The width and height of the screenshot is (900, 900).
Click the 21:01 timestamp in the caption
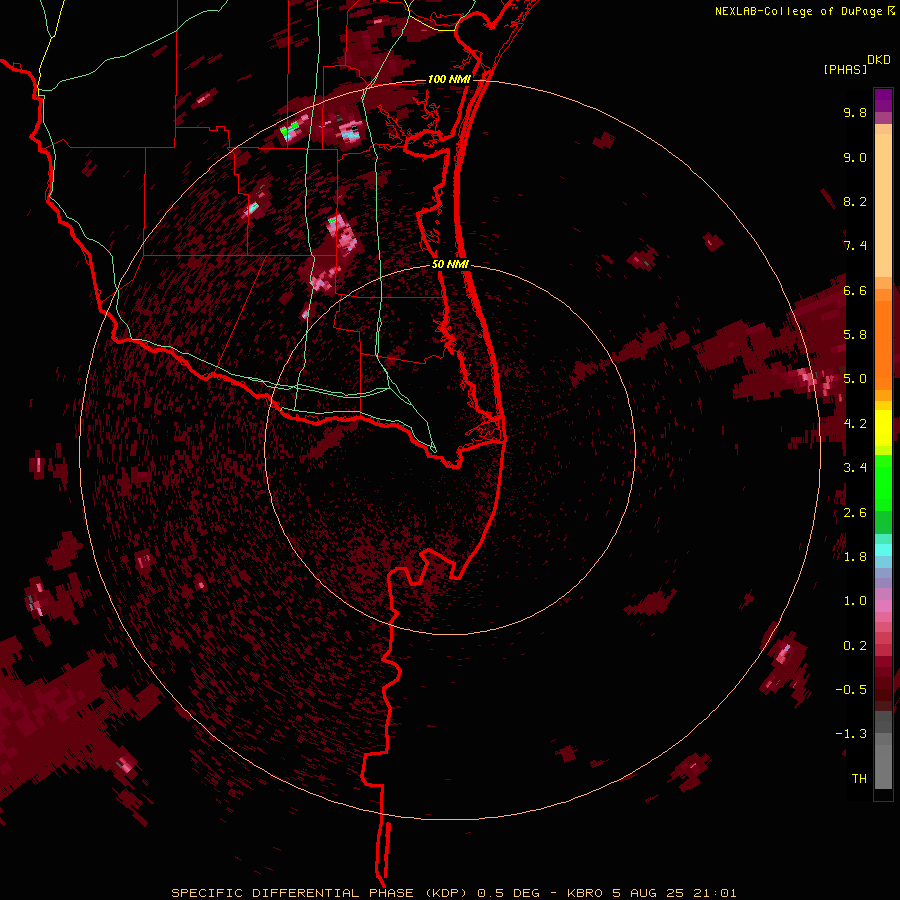point(713,893)
